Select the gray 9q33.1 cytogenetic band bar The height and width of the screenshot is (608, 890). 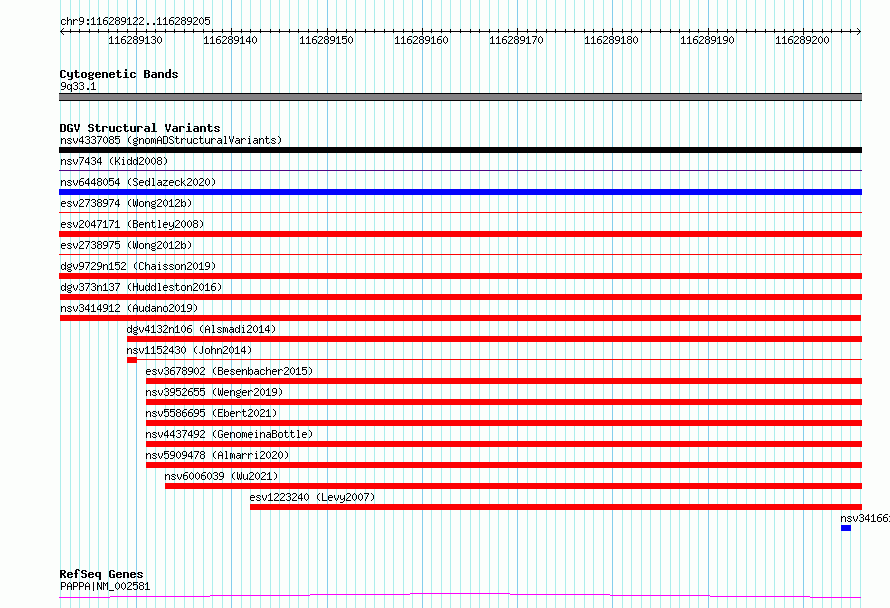[460, 97]
